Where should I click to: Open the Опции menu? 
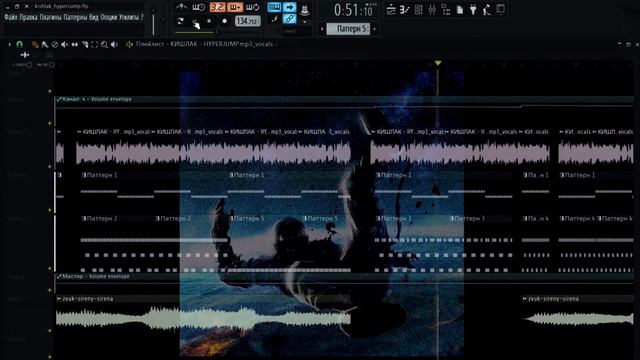[109, 18]
